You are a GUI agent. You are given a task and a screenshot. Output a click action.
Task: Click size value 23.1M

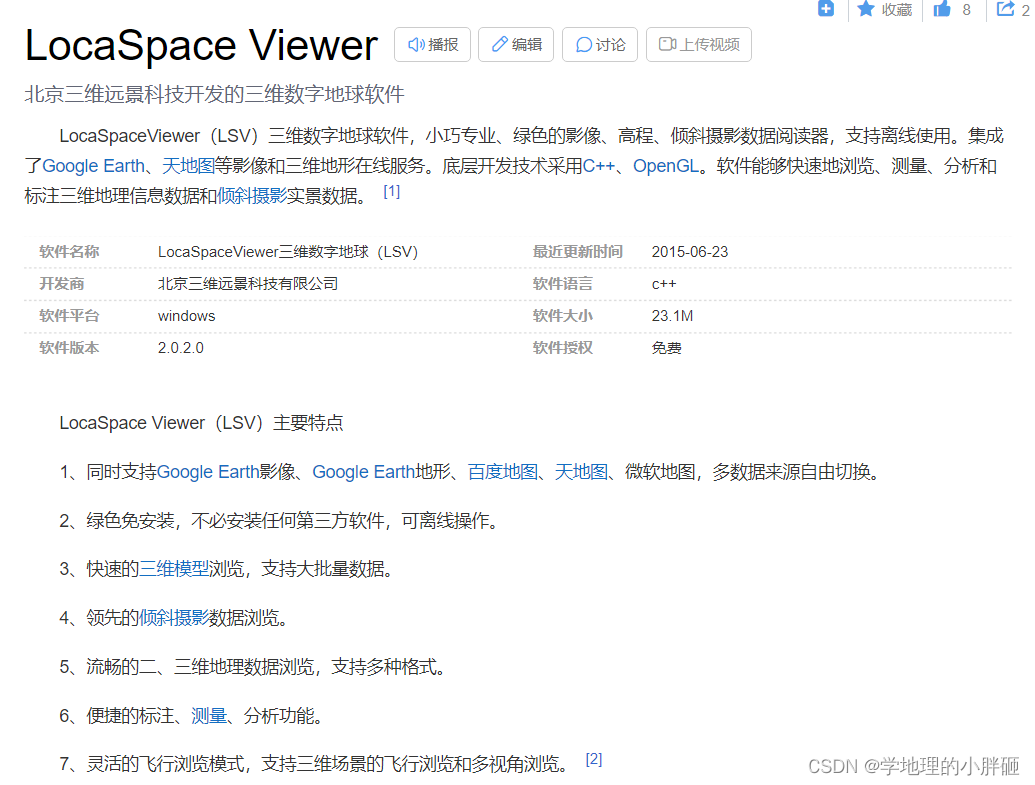tap(672, 316)
